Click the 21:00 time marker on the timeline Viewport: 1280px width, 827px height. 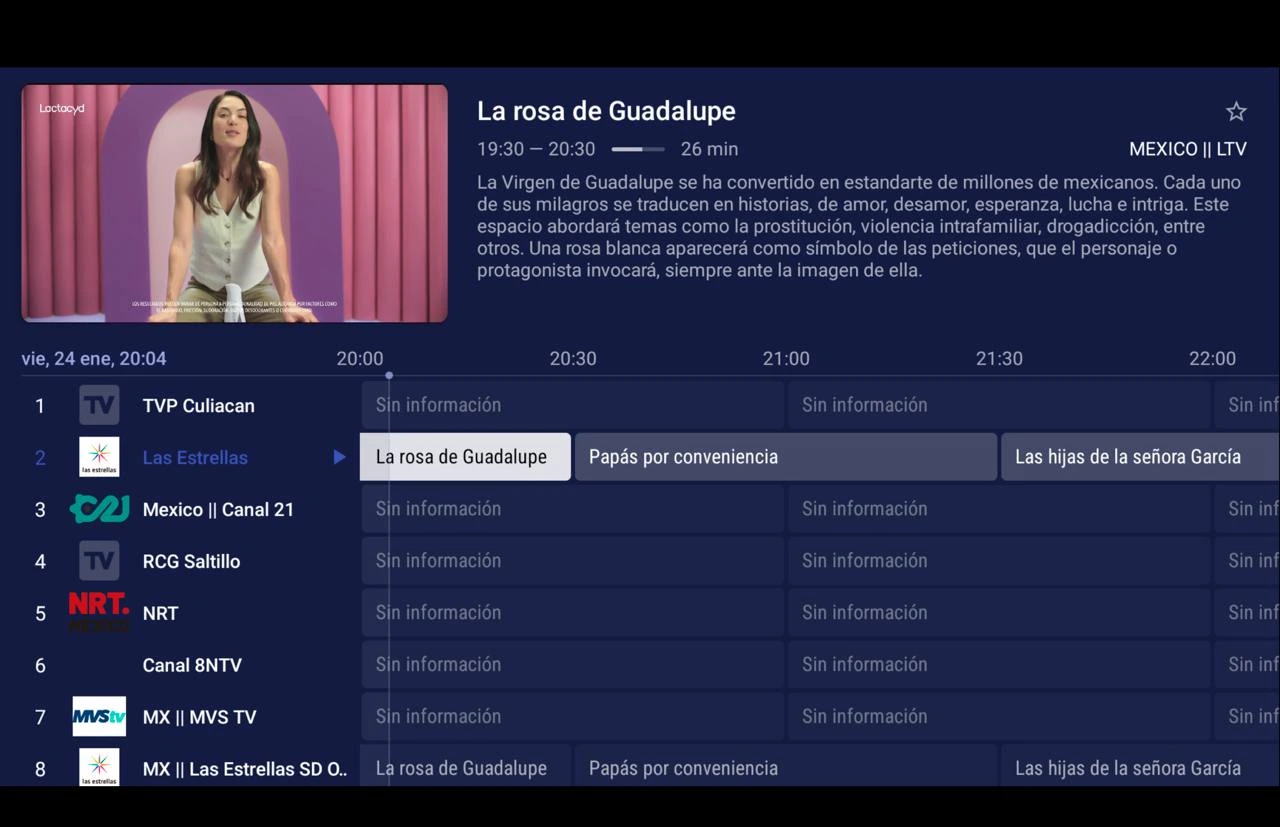coord(786,358)
